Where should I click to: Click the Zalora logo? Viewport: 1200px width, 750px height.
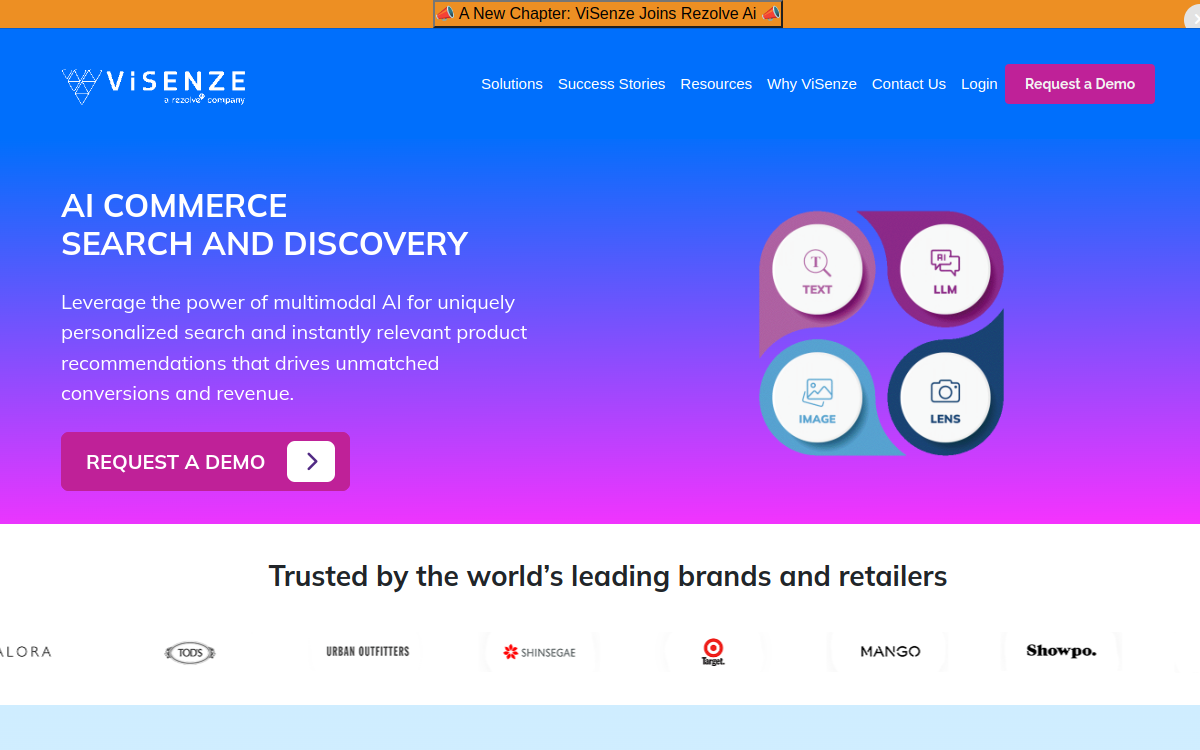click(25, 651)
